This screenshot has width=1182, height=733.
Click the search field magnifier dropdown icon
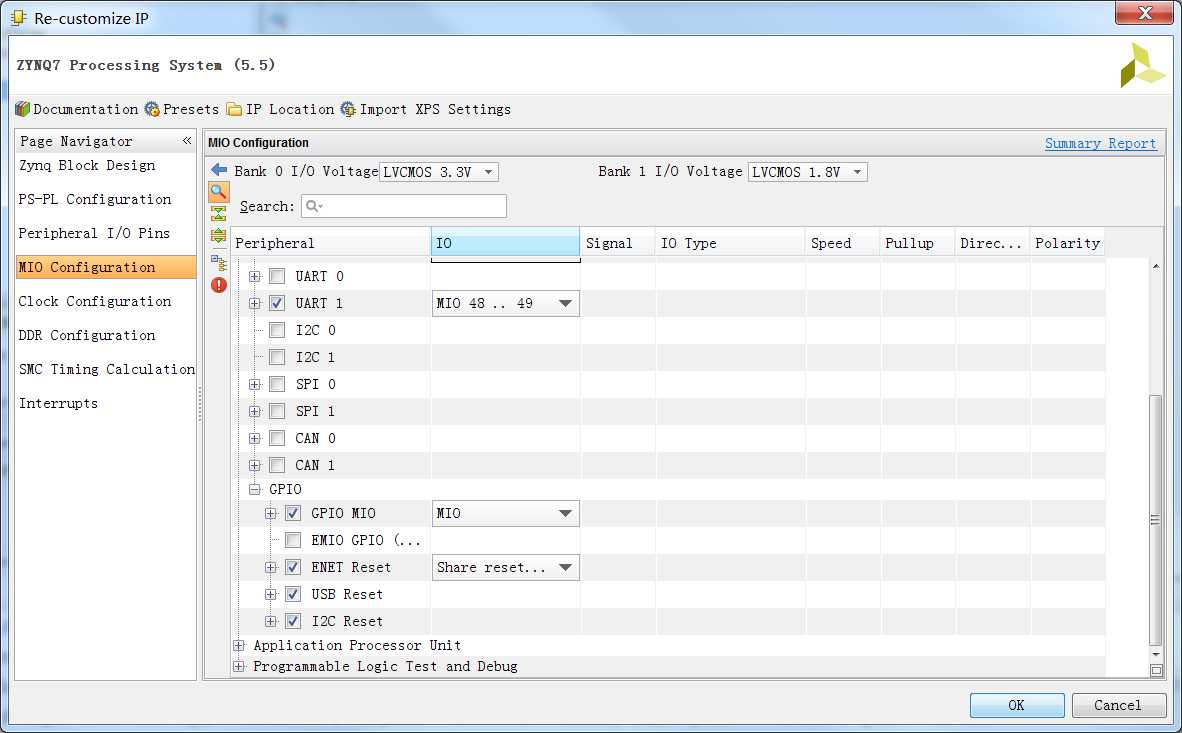314,206
